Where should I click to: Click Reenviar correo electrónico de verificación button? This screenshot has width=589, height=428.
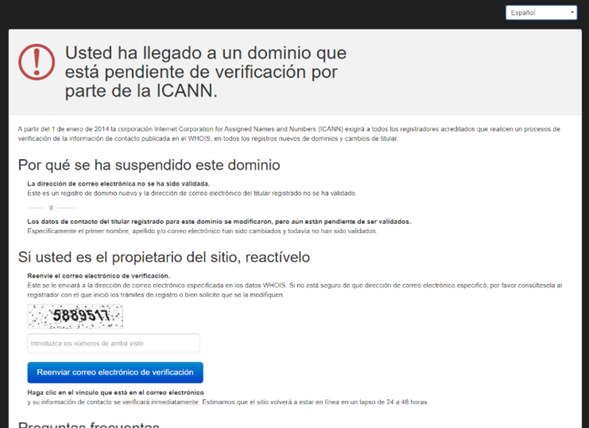pos(115,372)
